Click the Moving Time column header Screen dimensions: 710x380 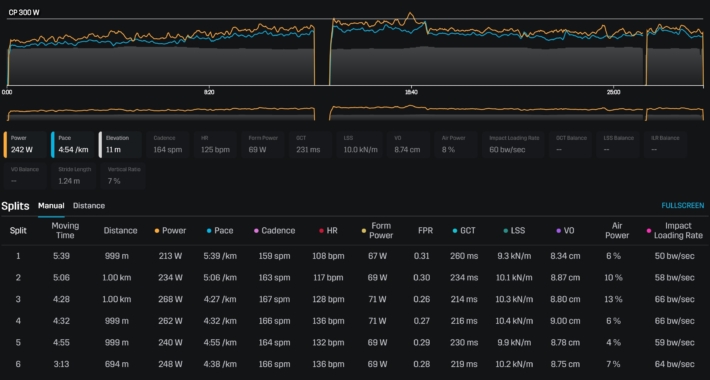(65, 231)
